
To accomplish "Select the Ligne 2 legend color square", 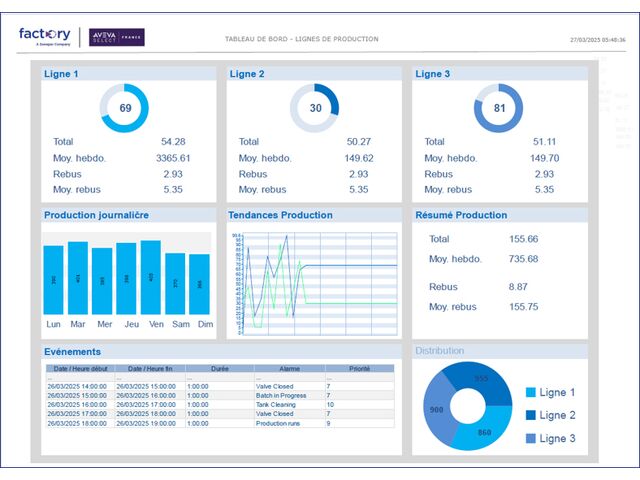I will point(530,415).
